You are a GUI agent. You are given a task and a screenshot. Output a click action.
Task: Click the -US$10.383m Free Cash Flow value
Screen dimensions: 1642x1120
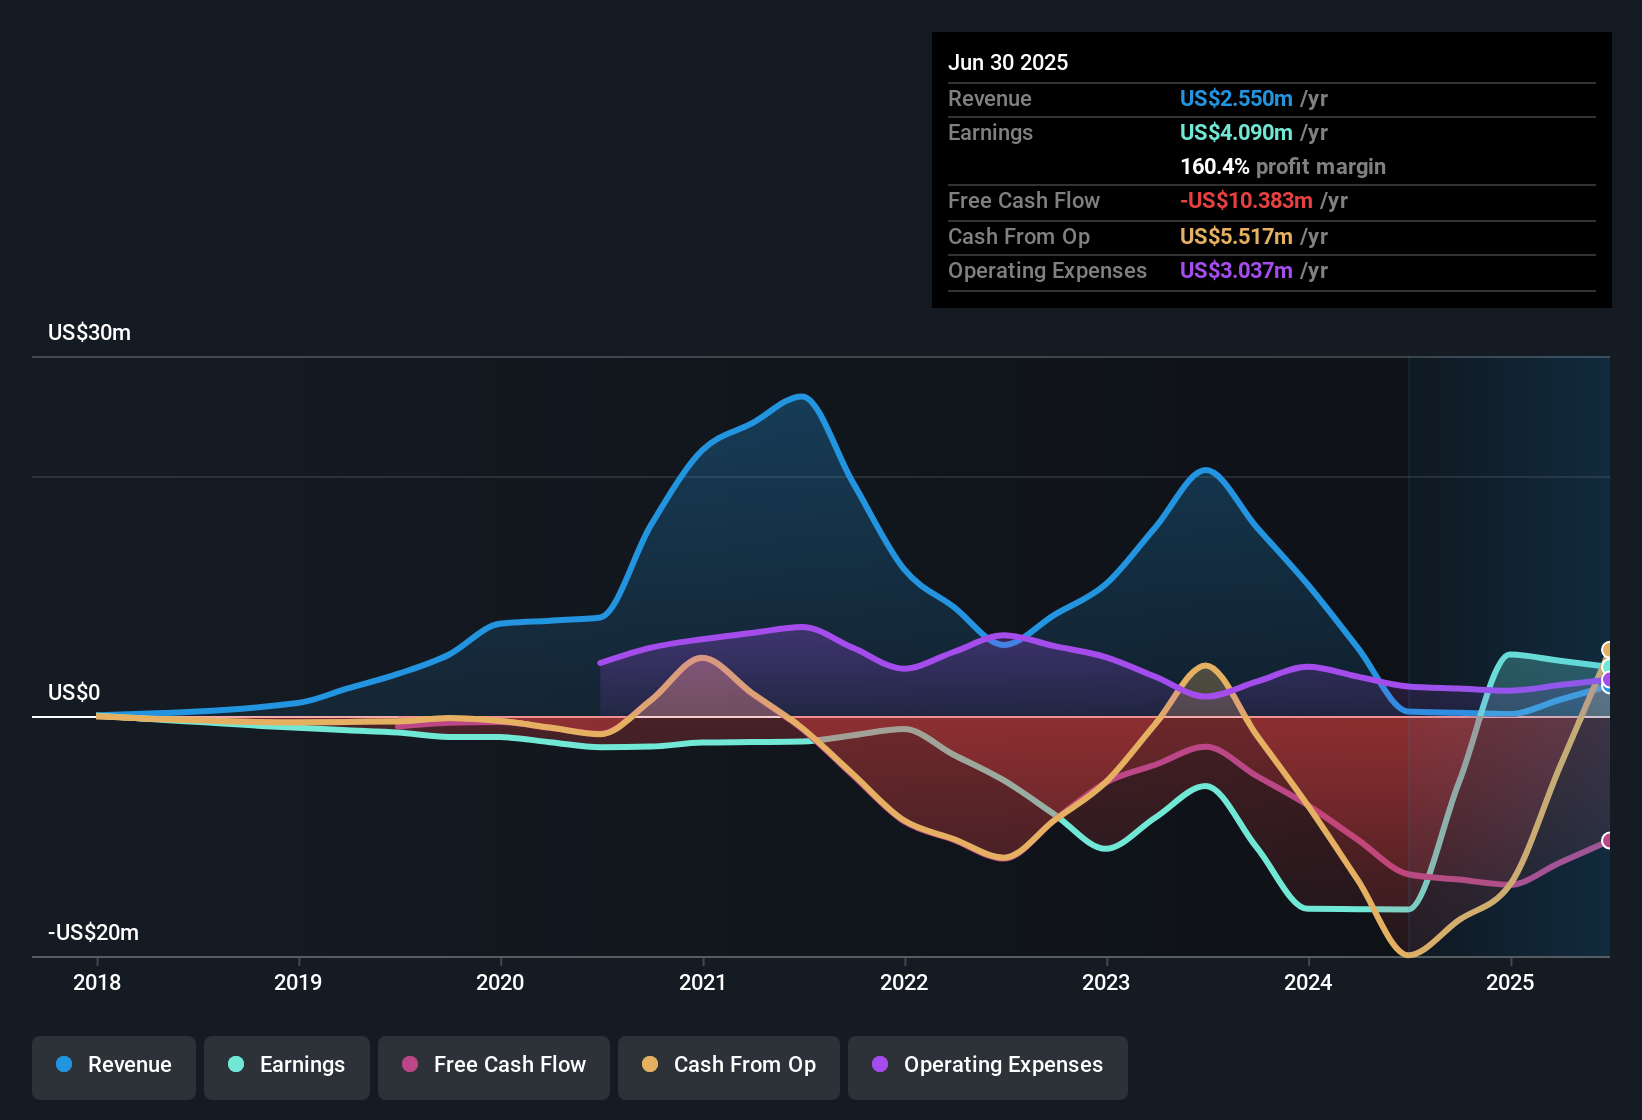(1246, 200)
